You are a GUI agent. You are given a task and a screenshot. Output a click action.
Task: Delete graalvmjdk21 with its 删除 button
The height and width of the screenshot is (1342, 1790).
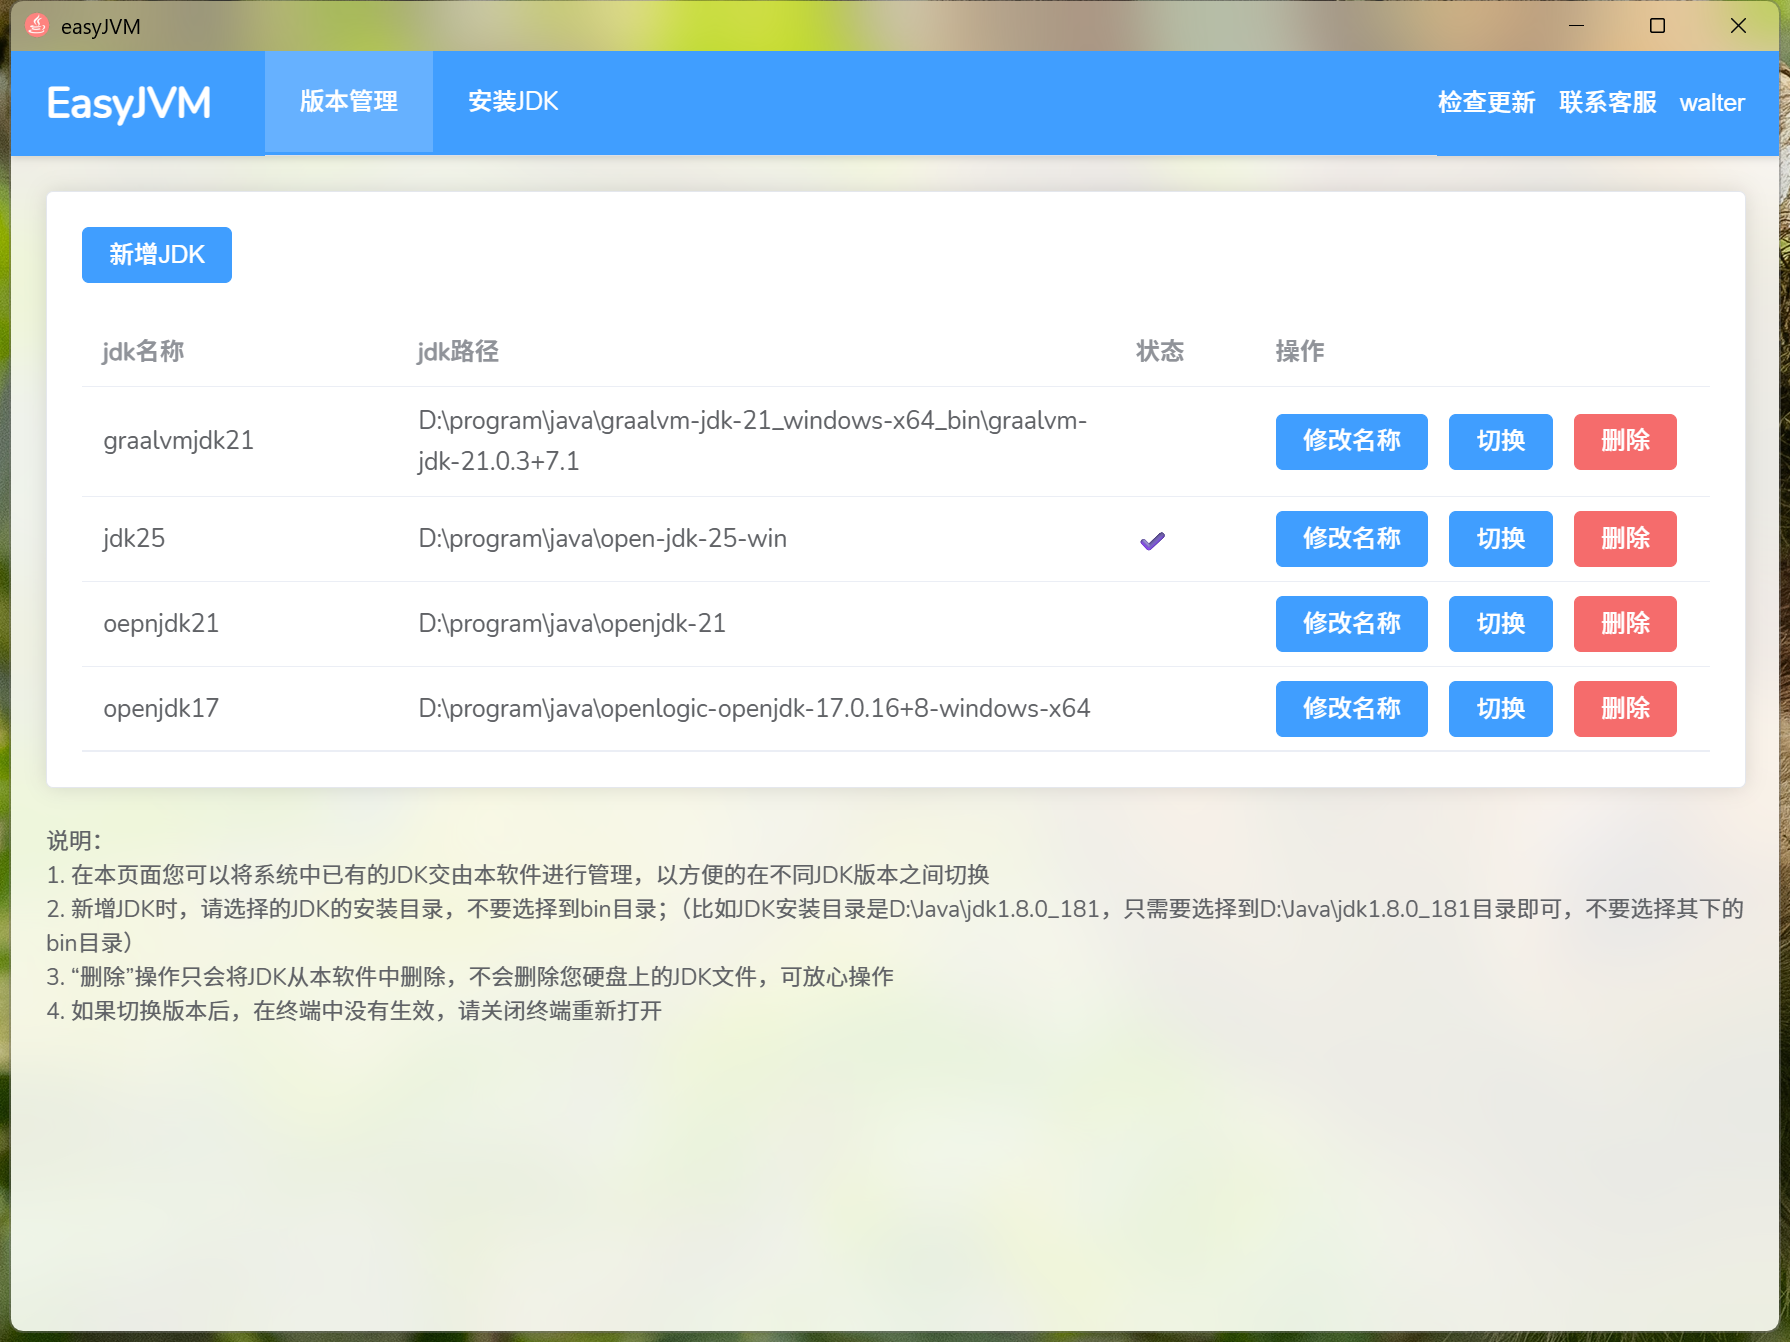(1624, 441)
